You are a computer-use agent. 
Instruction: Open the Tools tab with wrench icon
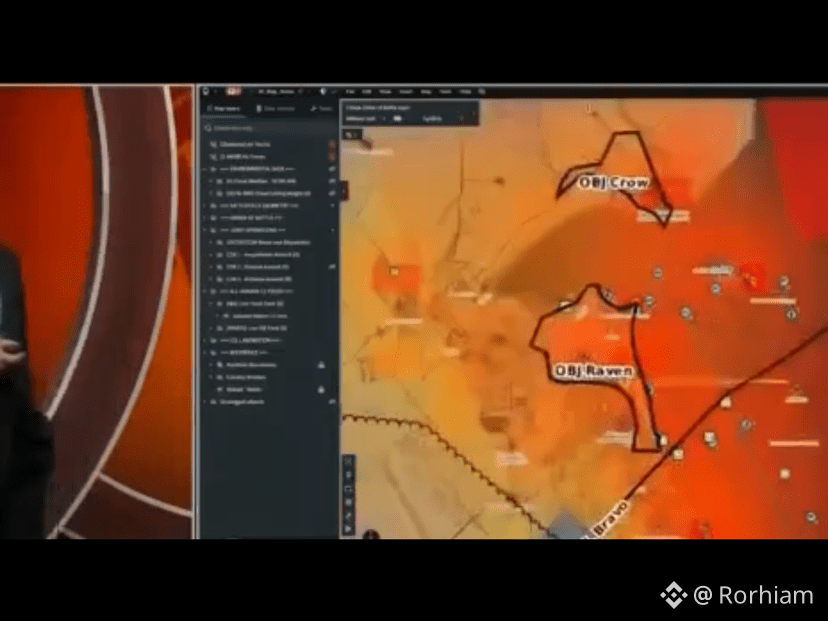pyautogui.click(x=322, y=108)
